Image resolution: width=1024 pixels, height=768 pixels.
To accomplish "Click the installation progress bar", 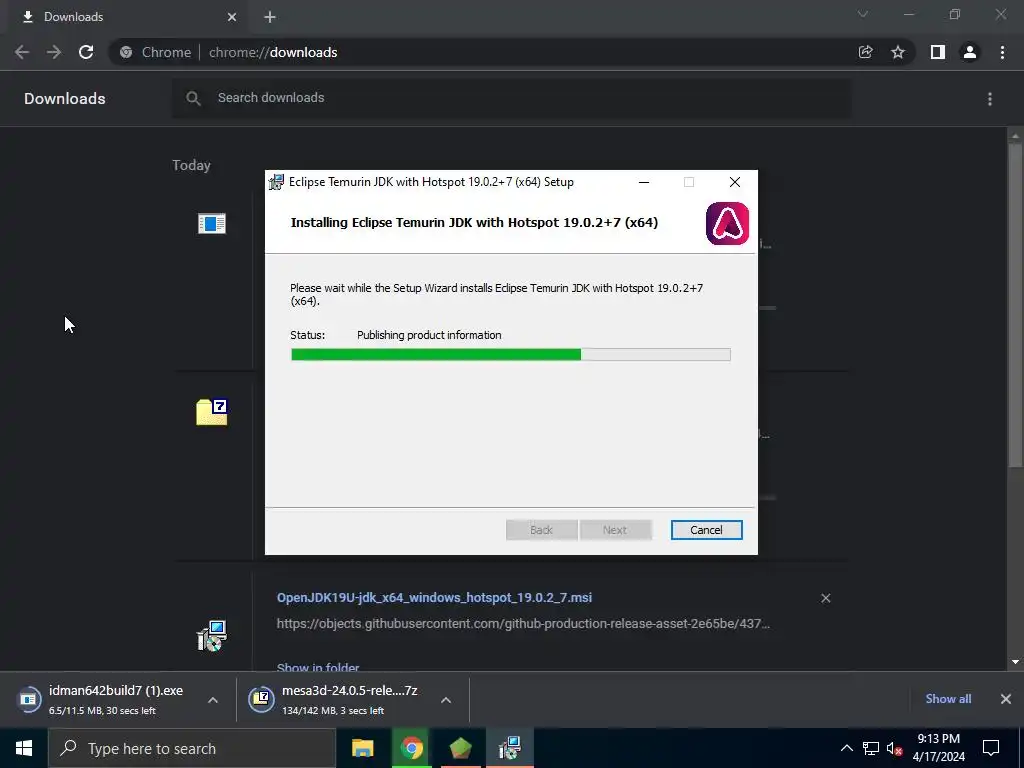I will point(511,355).
